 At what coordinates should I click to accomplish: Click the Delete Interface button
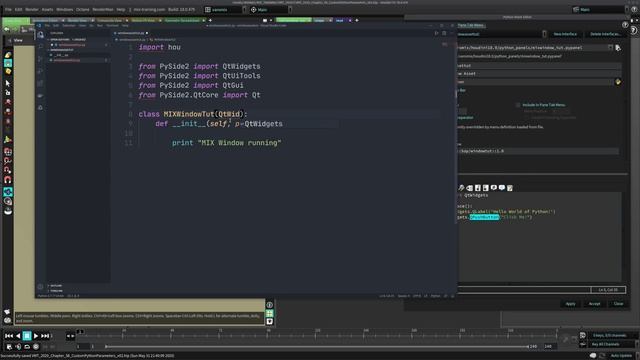(x=605, y=34)
